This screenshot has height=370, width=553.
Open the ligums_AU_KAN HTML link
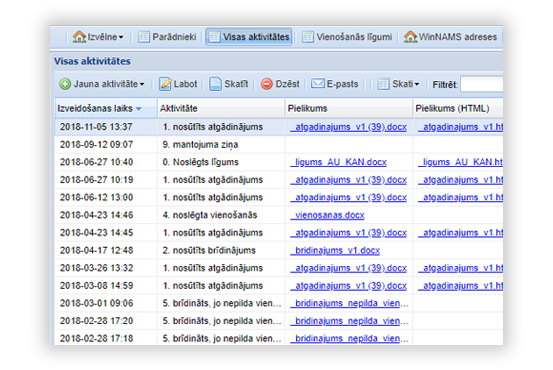click(461, 162)
